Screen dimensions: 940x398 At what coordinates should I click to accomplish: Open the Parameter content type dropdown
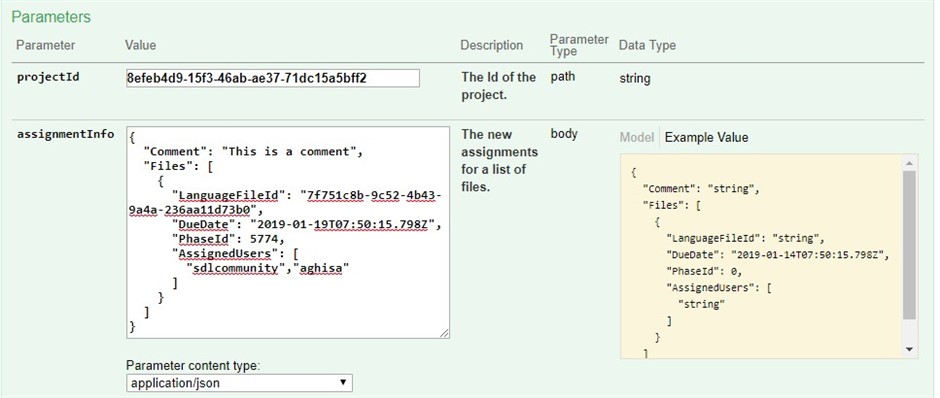tap(239, 383)
